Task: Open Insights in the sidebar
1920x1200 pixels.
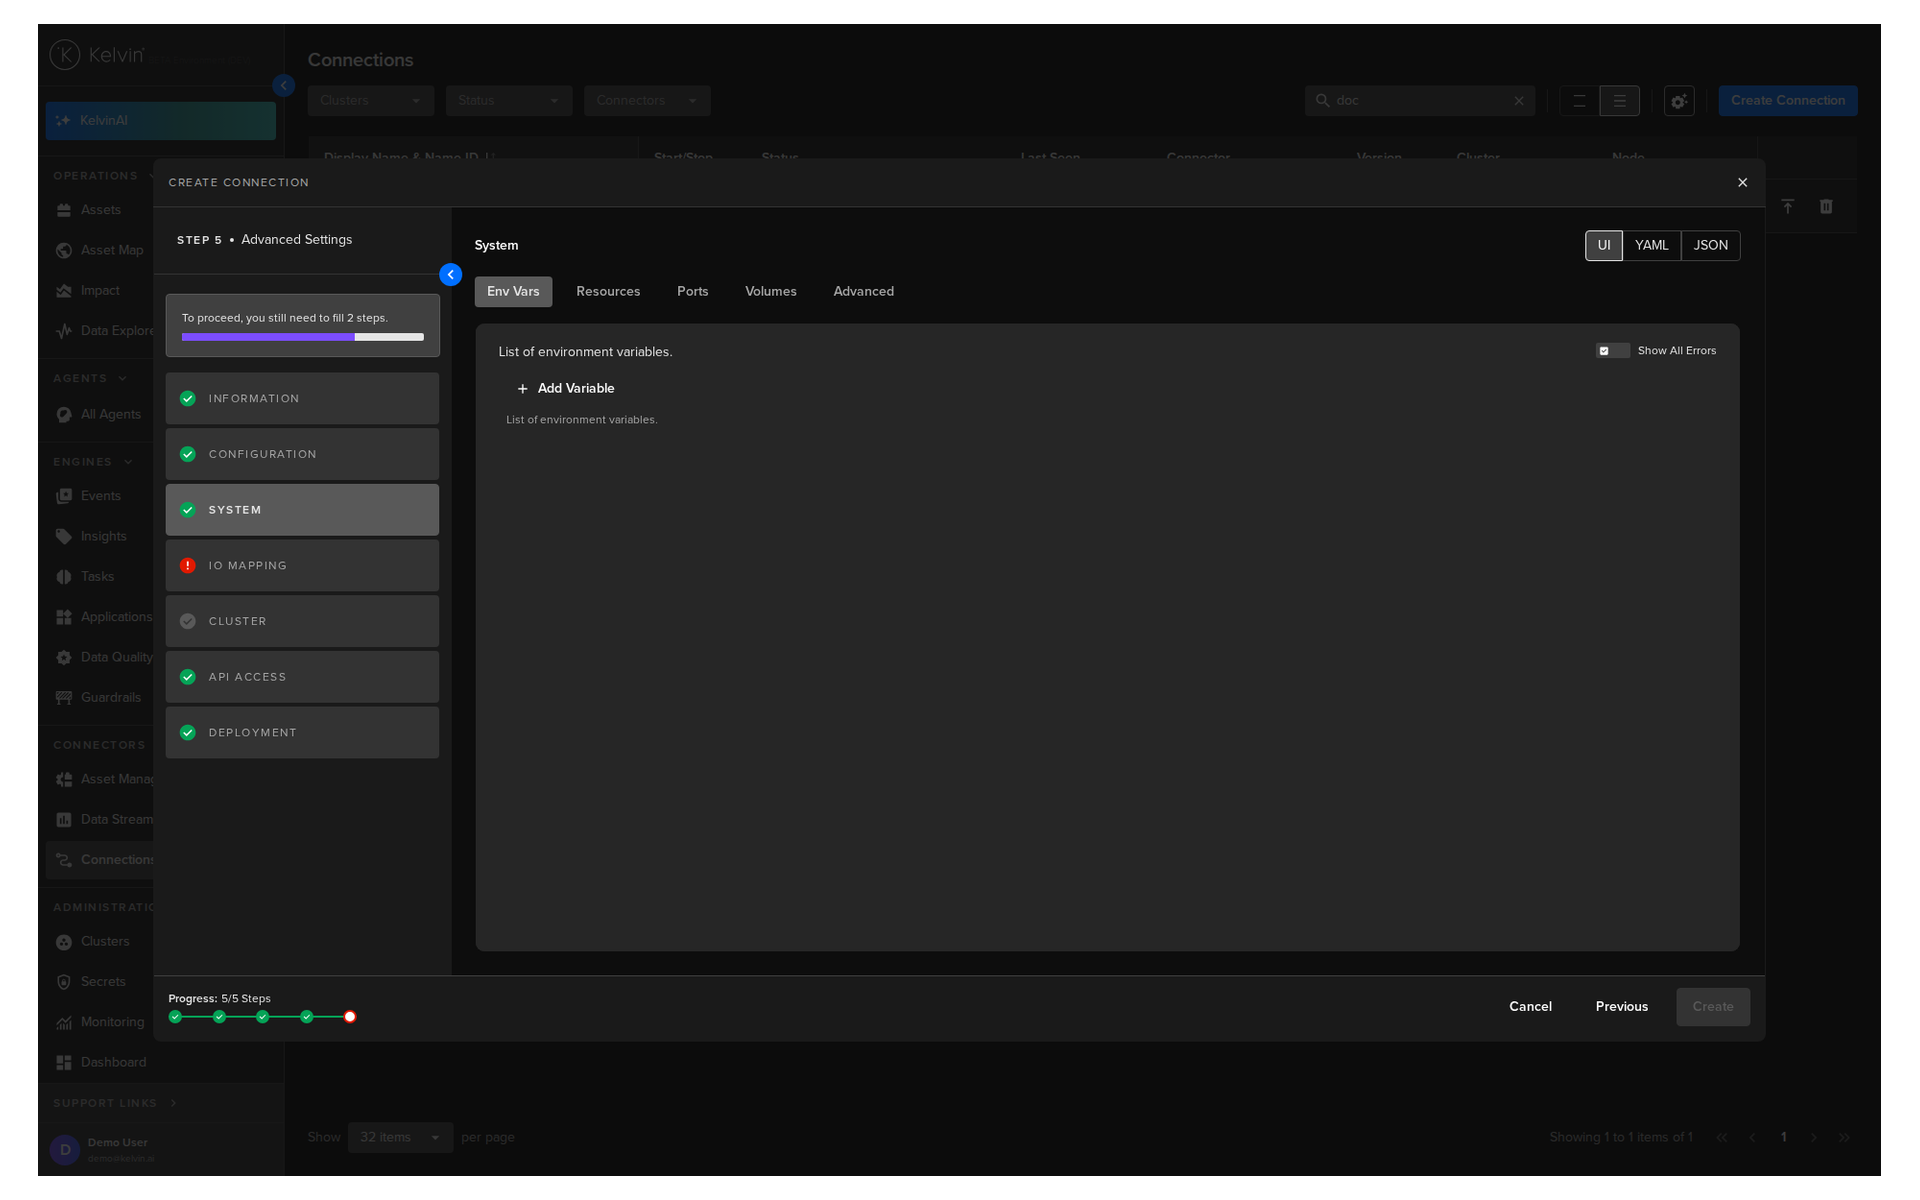Action: [100, 537]
